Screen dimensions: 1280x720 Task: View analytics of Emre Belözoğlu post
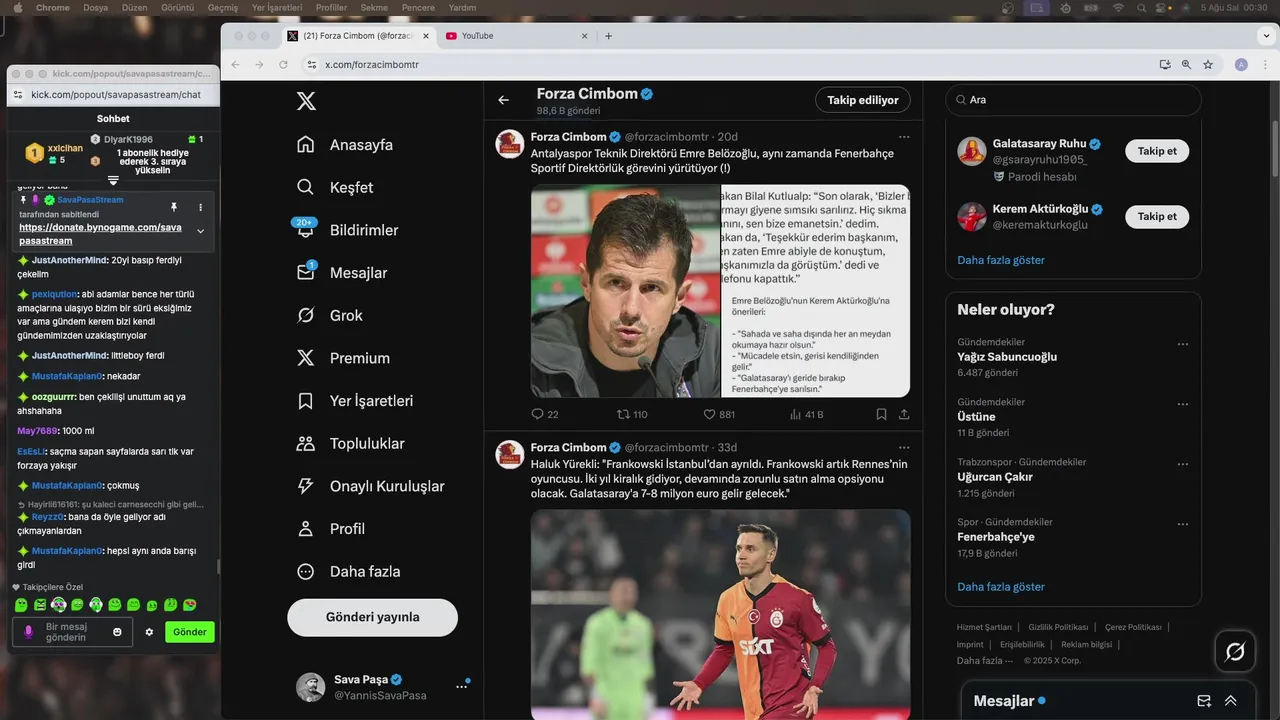click(806, 414)
